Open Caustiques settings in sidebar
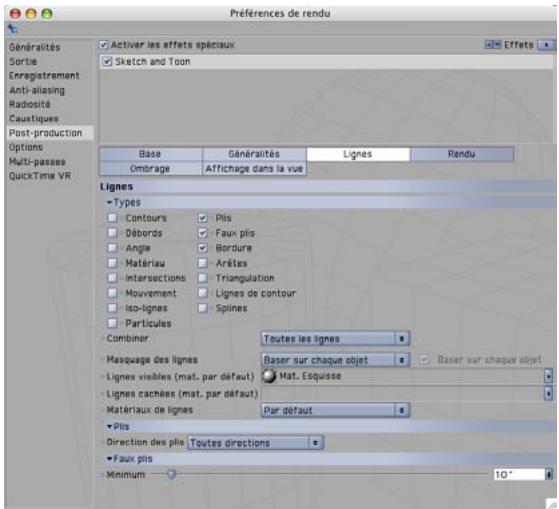This screenshot has height=509, width=559. coord(34,118)
